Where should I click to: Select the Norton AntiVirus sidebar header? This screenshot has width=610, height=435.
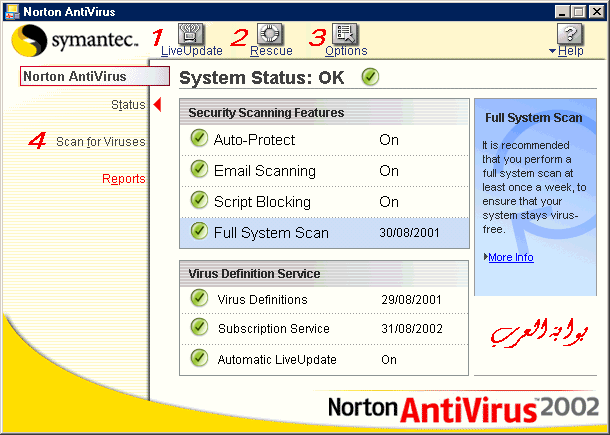tap(95, 76)
